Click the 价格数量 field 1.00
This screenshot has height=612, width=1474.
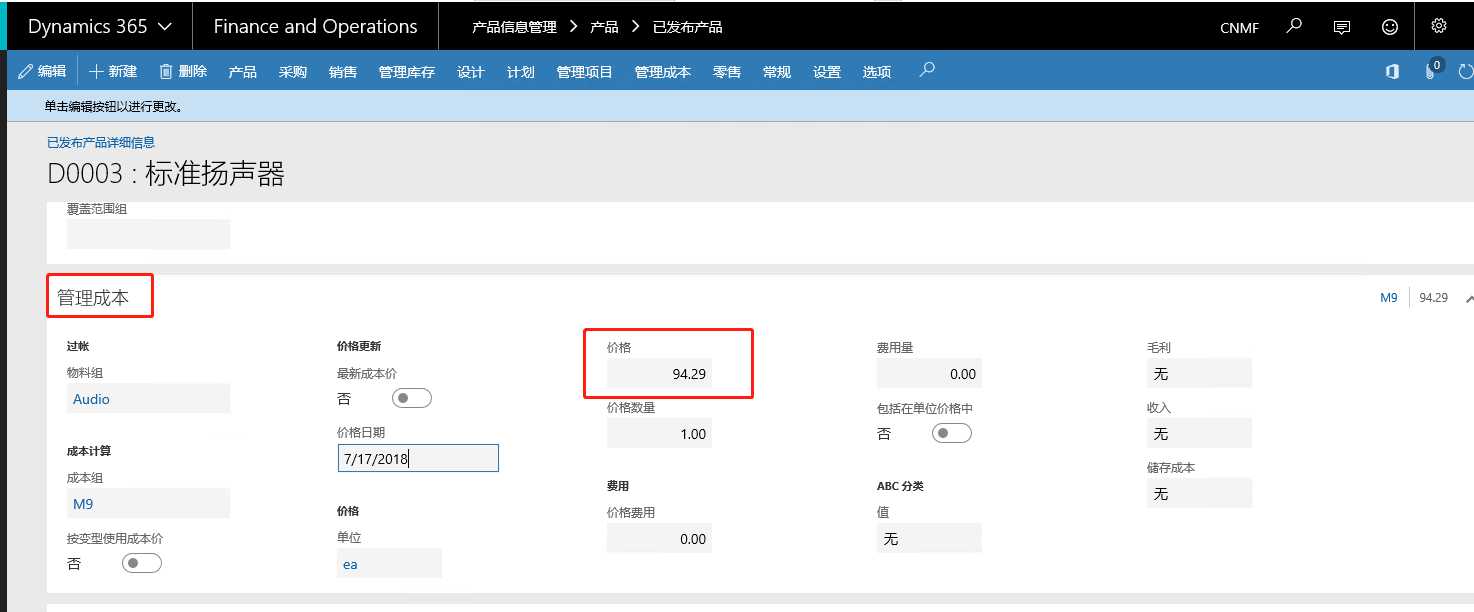[659, 434]
